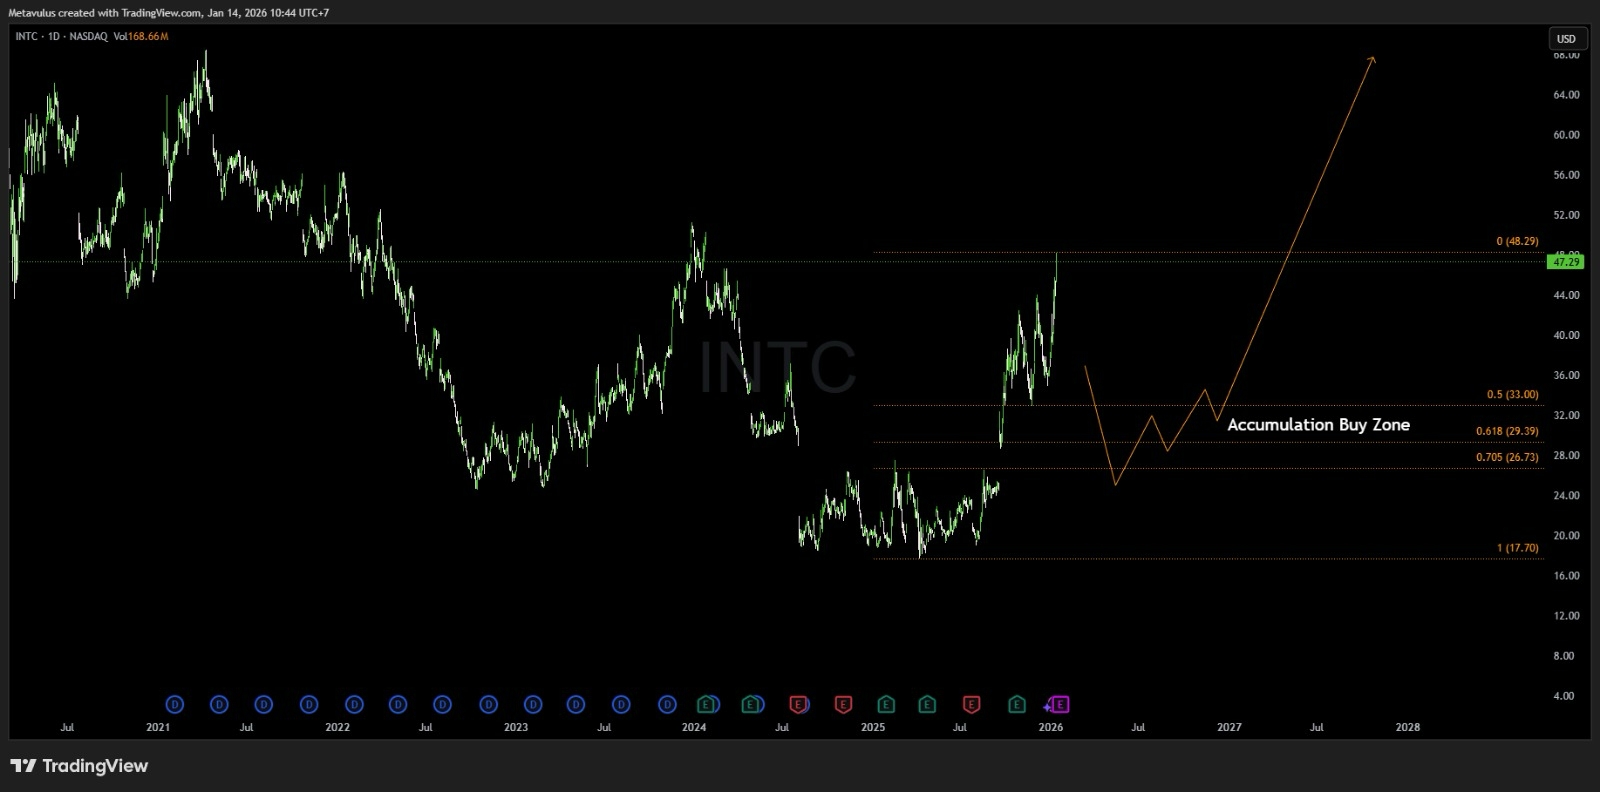Click the last red earnings marker in 2025

pyautogui.click(x=971, y=705)
